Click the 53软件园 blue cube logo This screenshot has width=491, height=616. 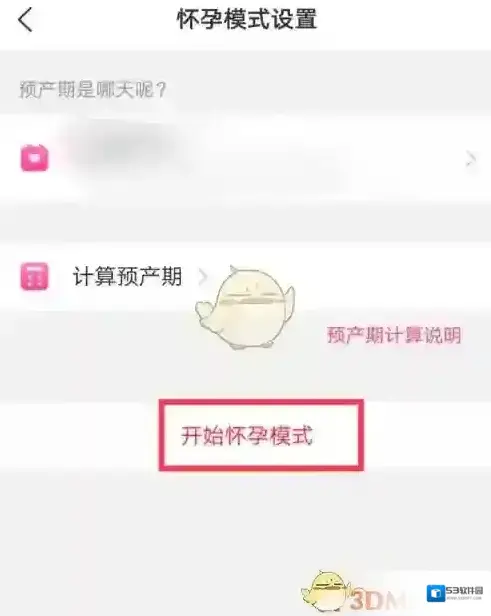(x=435, y=593)
